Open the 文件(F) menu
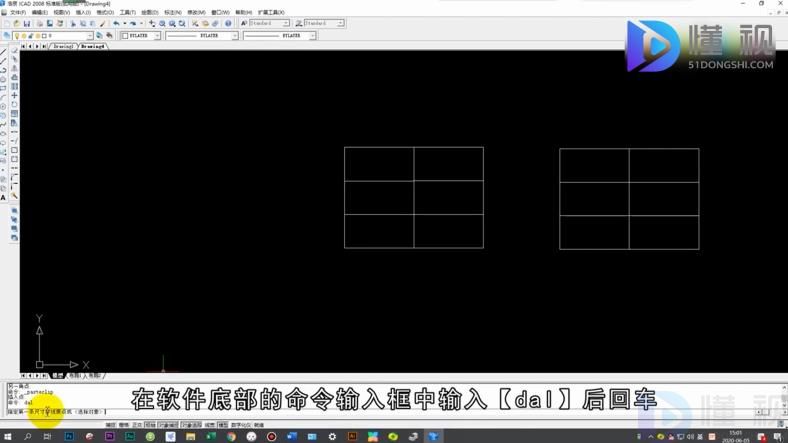 tap(18, 12)
